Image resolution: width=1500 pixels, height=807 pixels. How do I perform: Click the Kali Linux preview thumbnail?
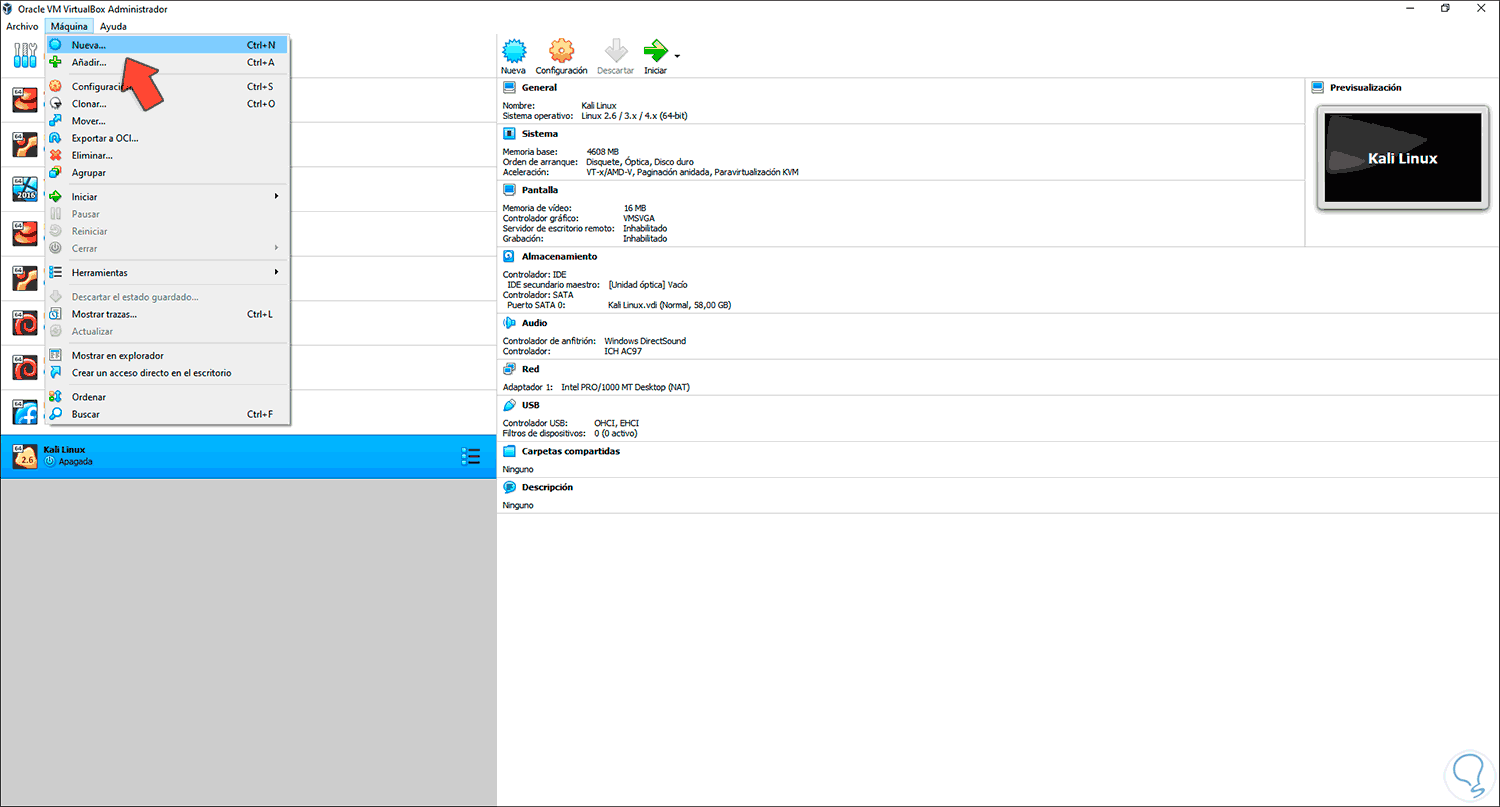click(1402, 158)
